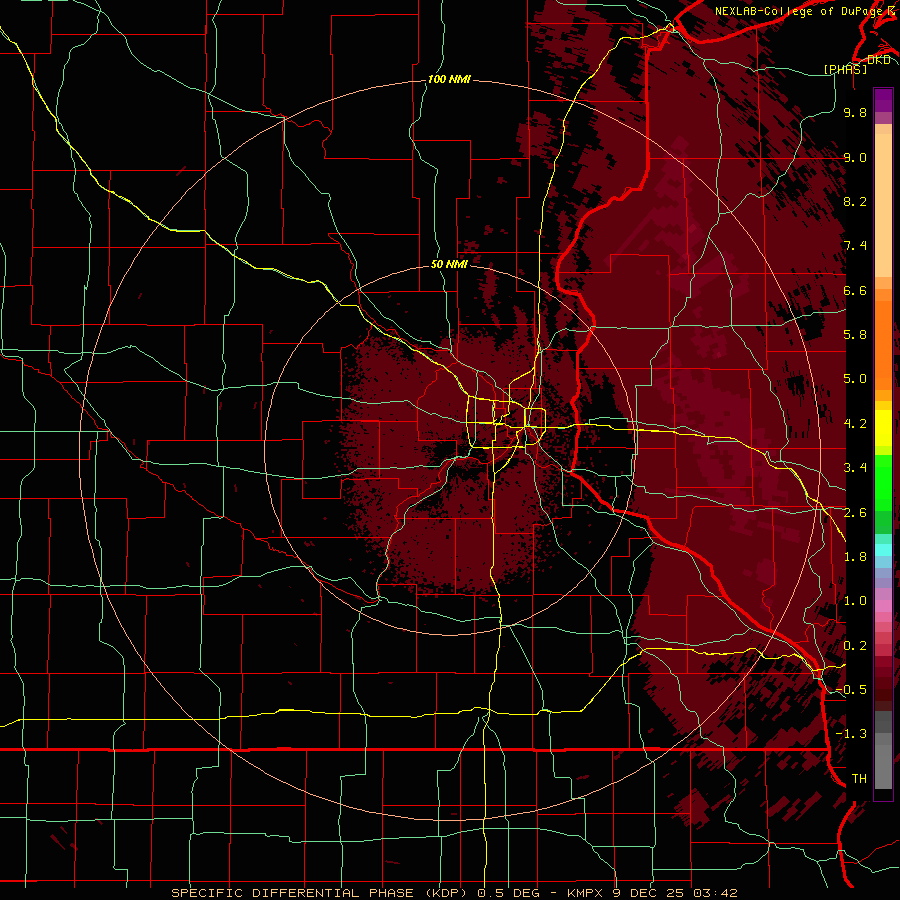Viewport: 900px width, 900px height.
Task: Click the 3.4 value on color scale
Action: pyautogui.click(x=855, y=468)
